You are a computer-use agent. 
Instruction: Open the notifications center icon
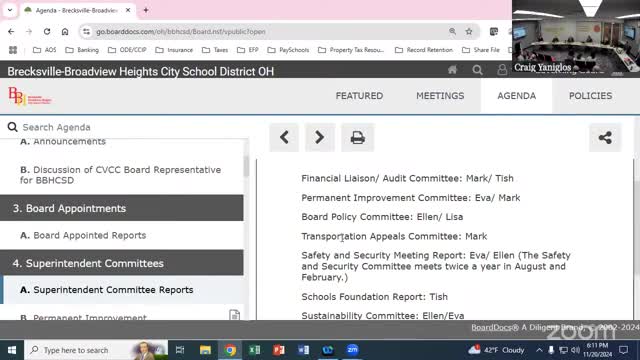tap(623, 350)
